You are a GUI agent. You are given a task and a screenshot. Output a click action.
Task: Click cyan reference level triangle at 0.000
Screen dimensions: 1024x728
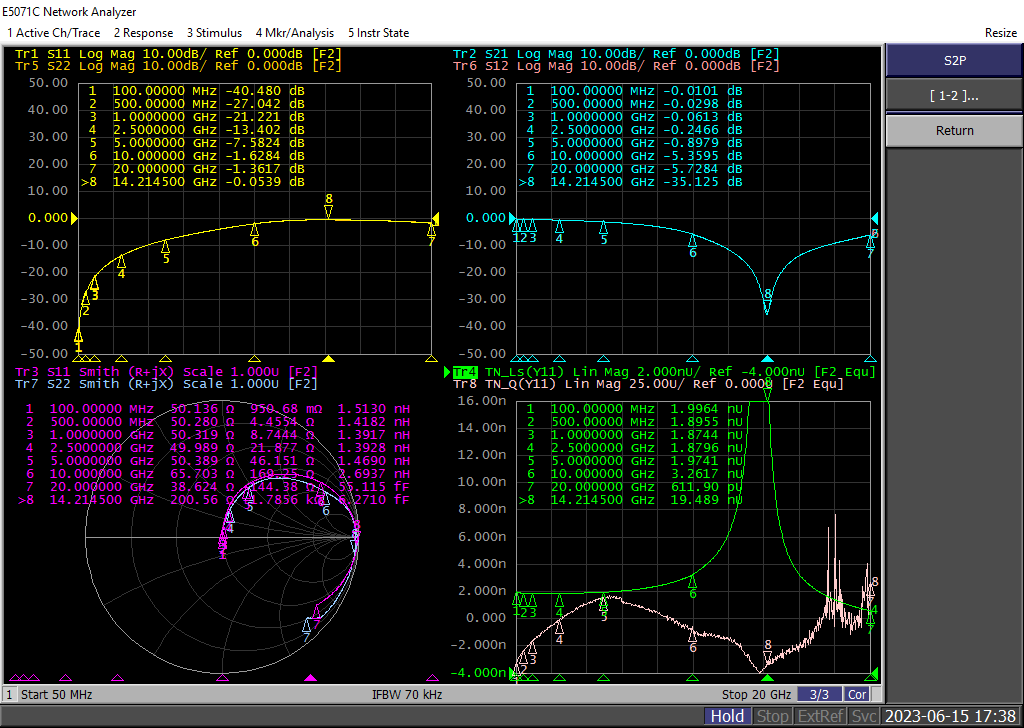coord(513,218)
